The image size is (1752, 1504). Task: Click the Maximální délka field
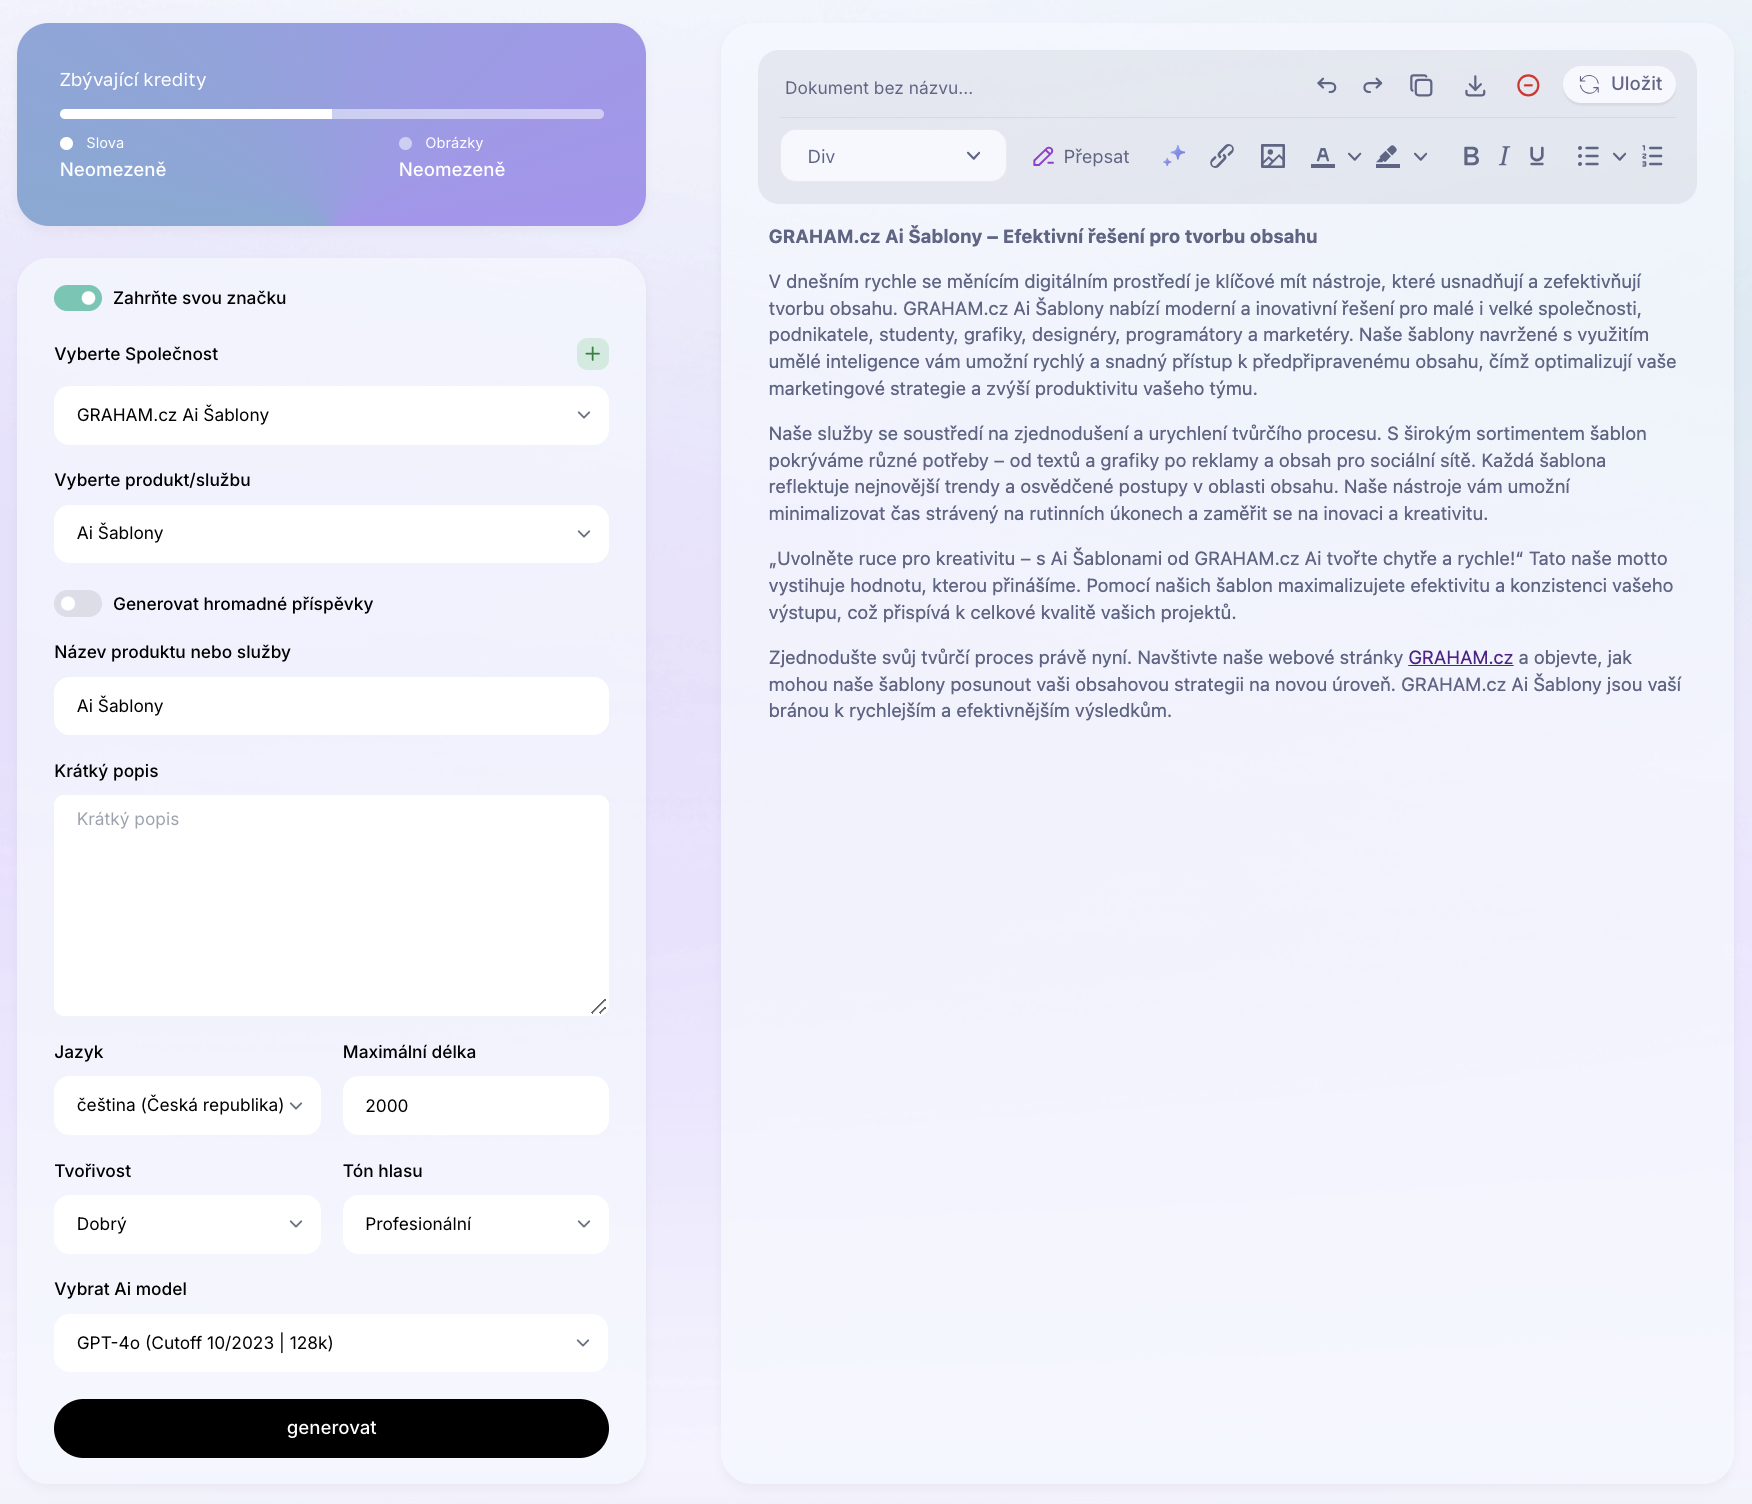(476, 1105)
